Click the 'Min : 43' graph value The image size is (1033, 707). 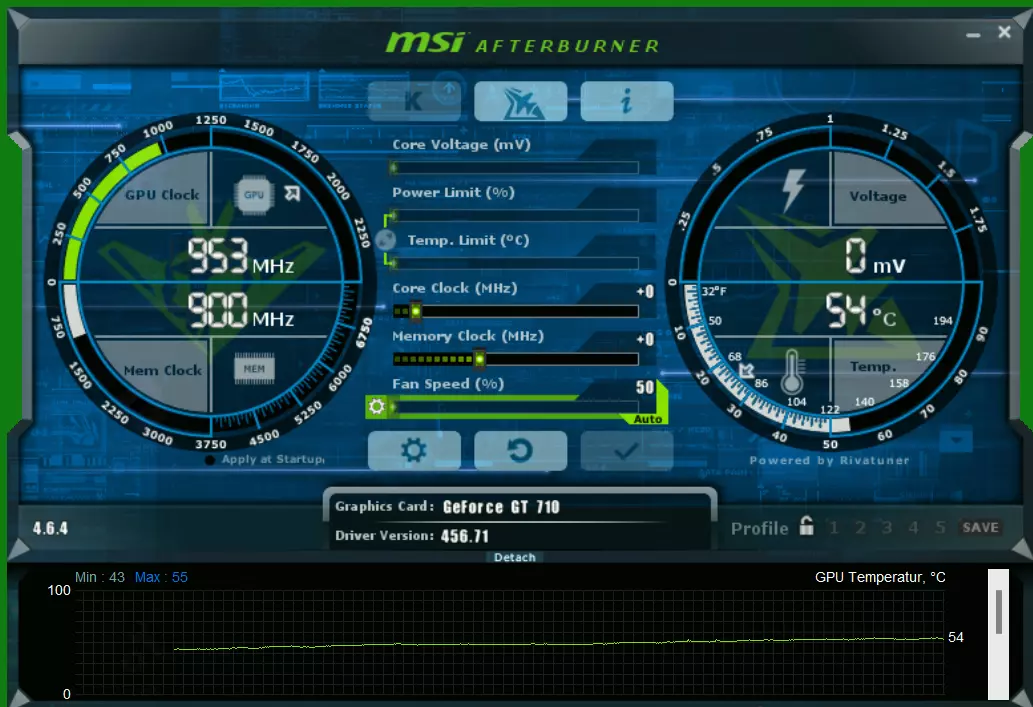pyautogui.click(x=99, y=577)
